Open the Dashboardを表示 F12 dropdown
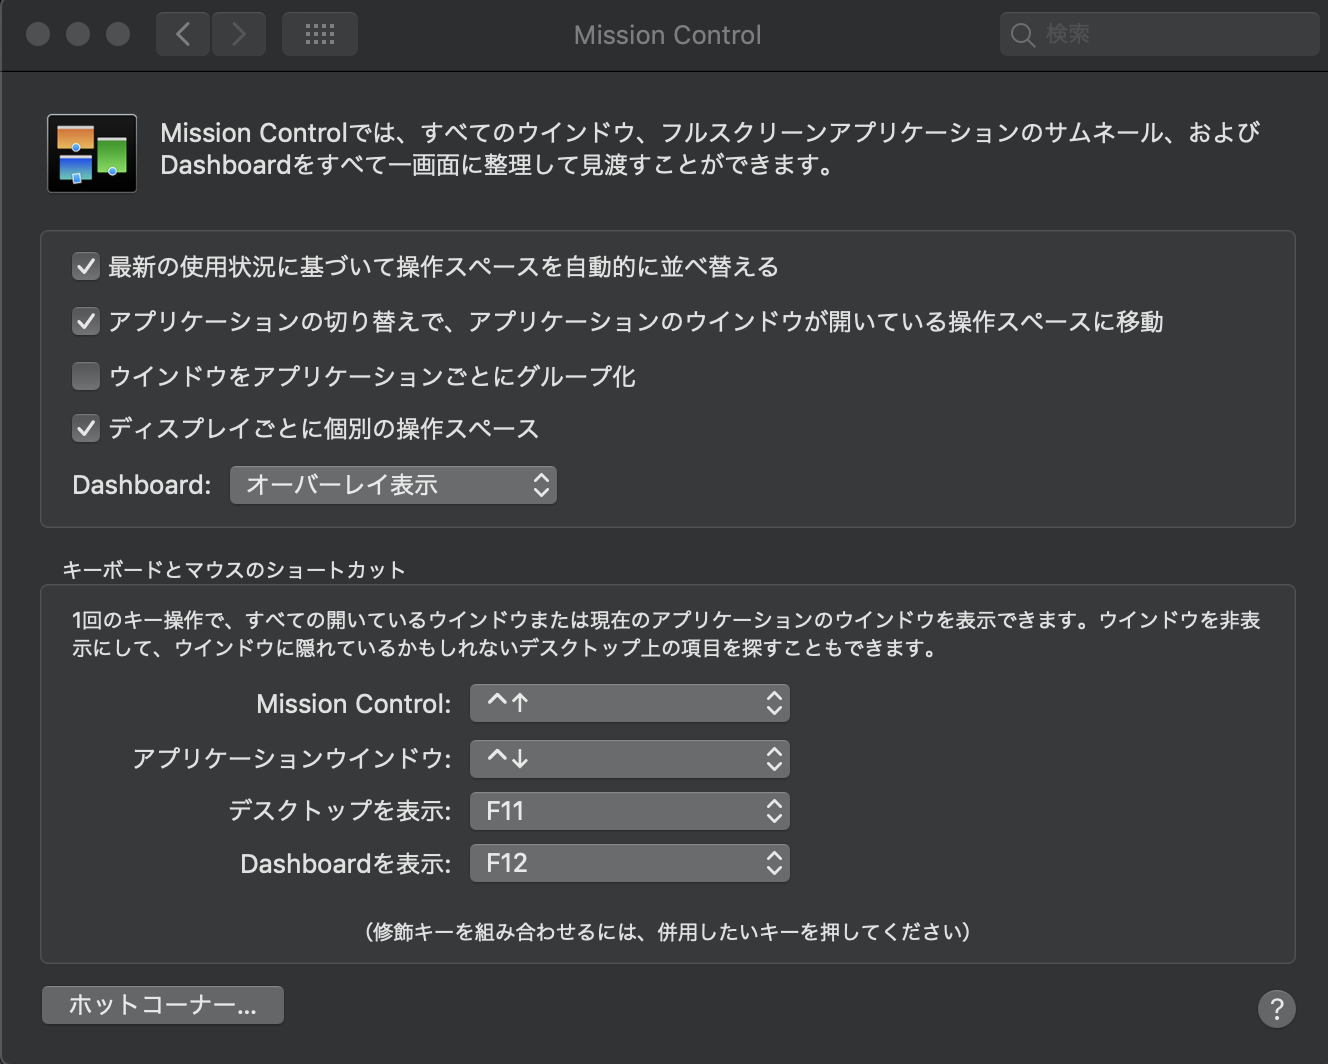Screen dimensions: 1328x1064 pos(630,863)
